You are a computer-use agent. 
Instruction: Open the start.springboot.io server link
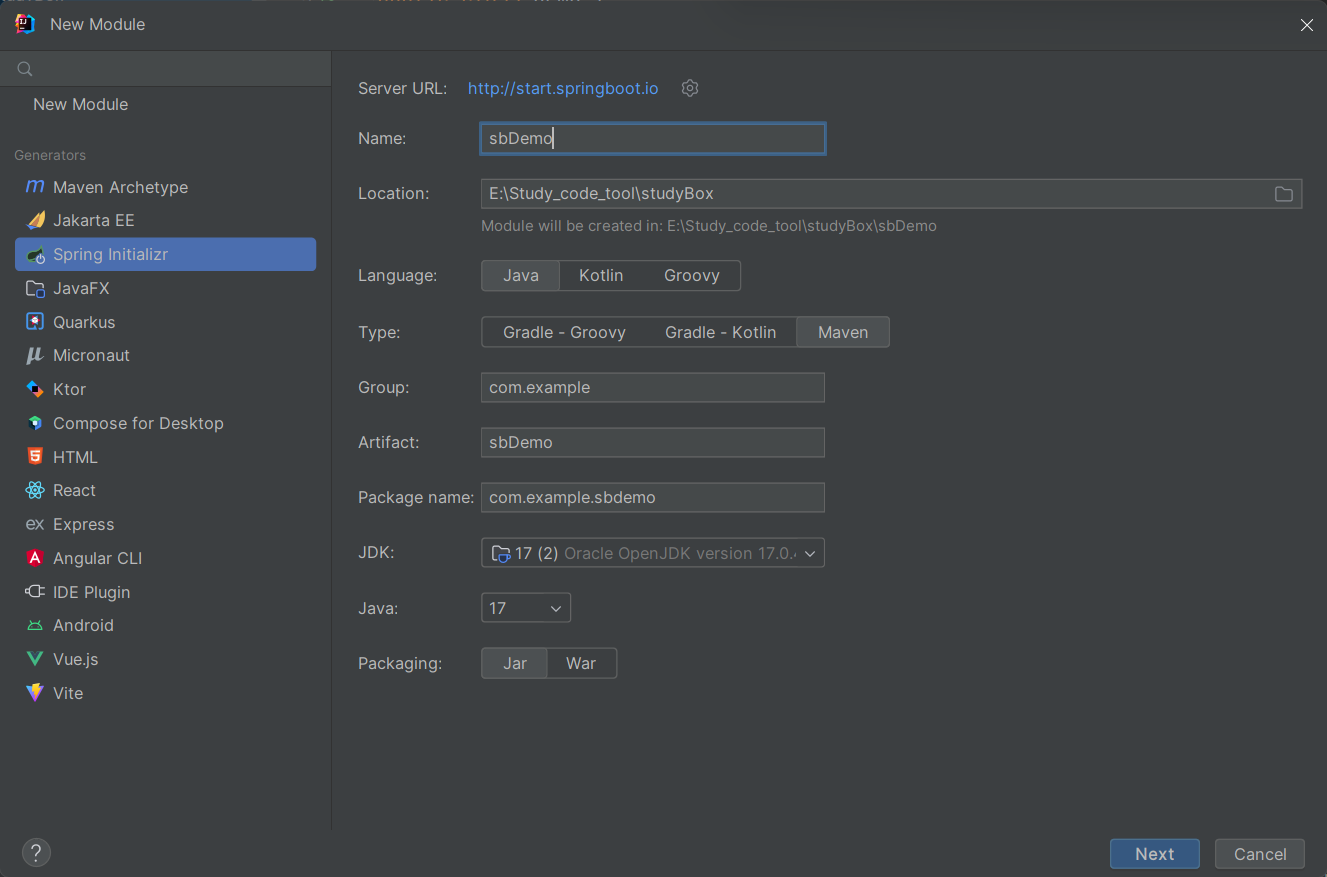(x=563, y=88)
